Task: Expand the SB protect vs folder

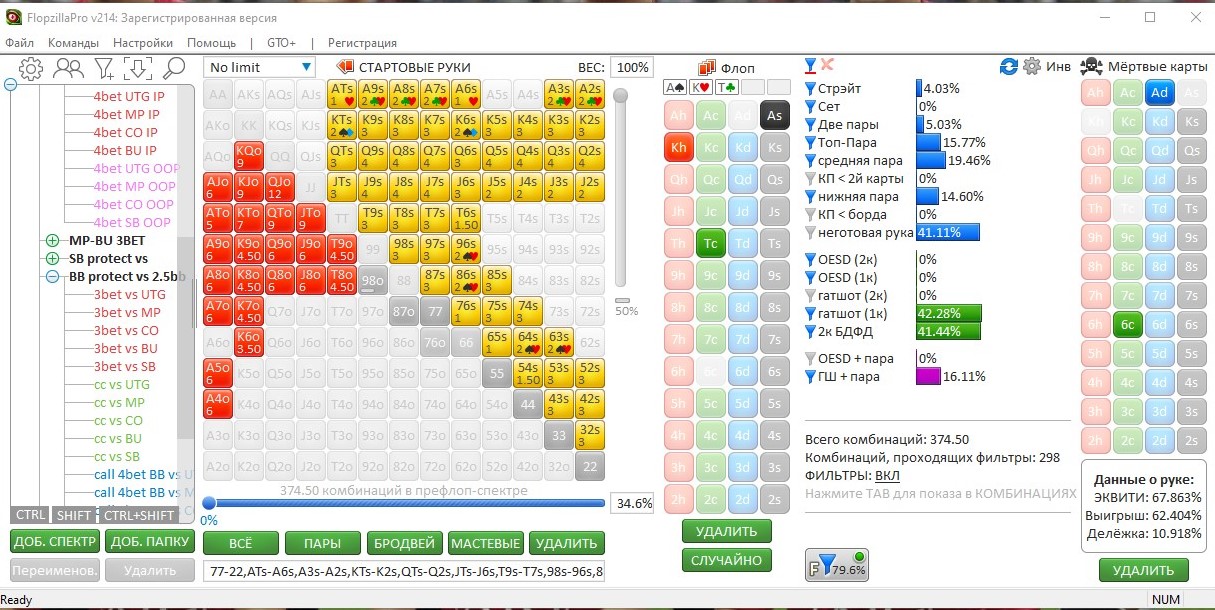Action: (x=52, y=259)
